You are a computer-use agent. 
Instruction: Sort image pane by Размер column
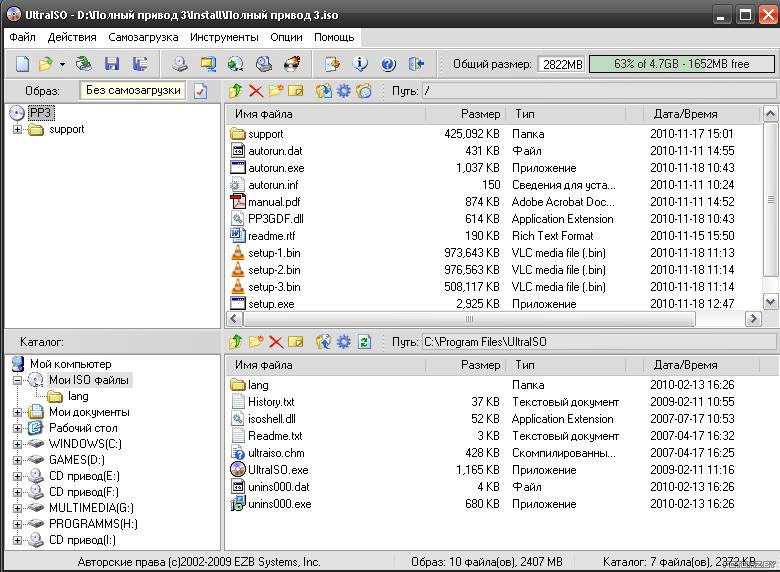coord(466,114)
